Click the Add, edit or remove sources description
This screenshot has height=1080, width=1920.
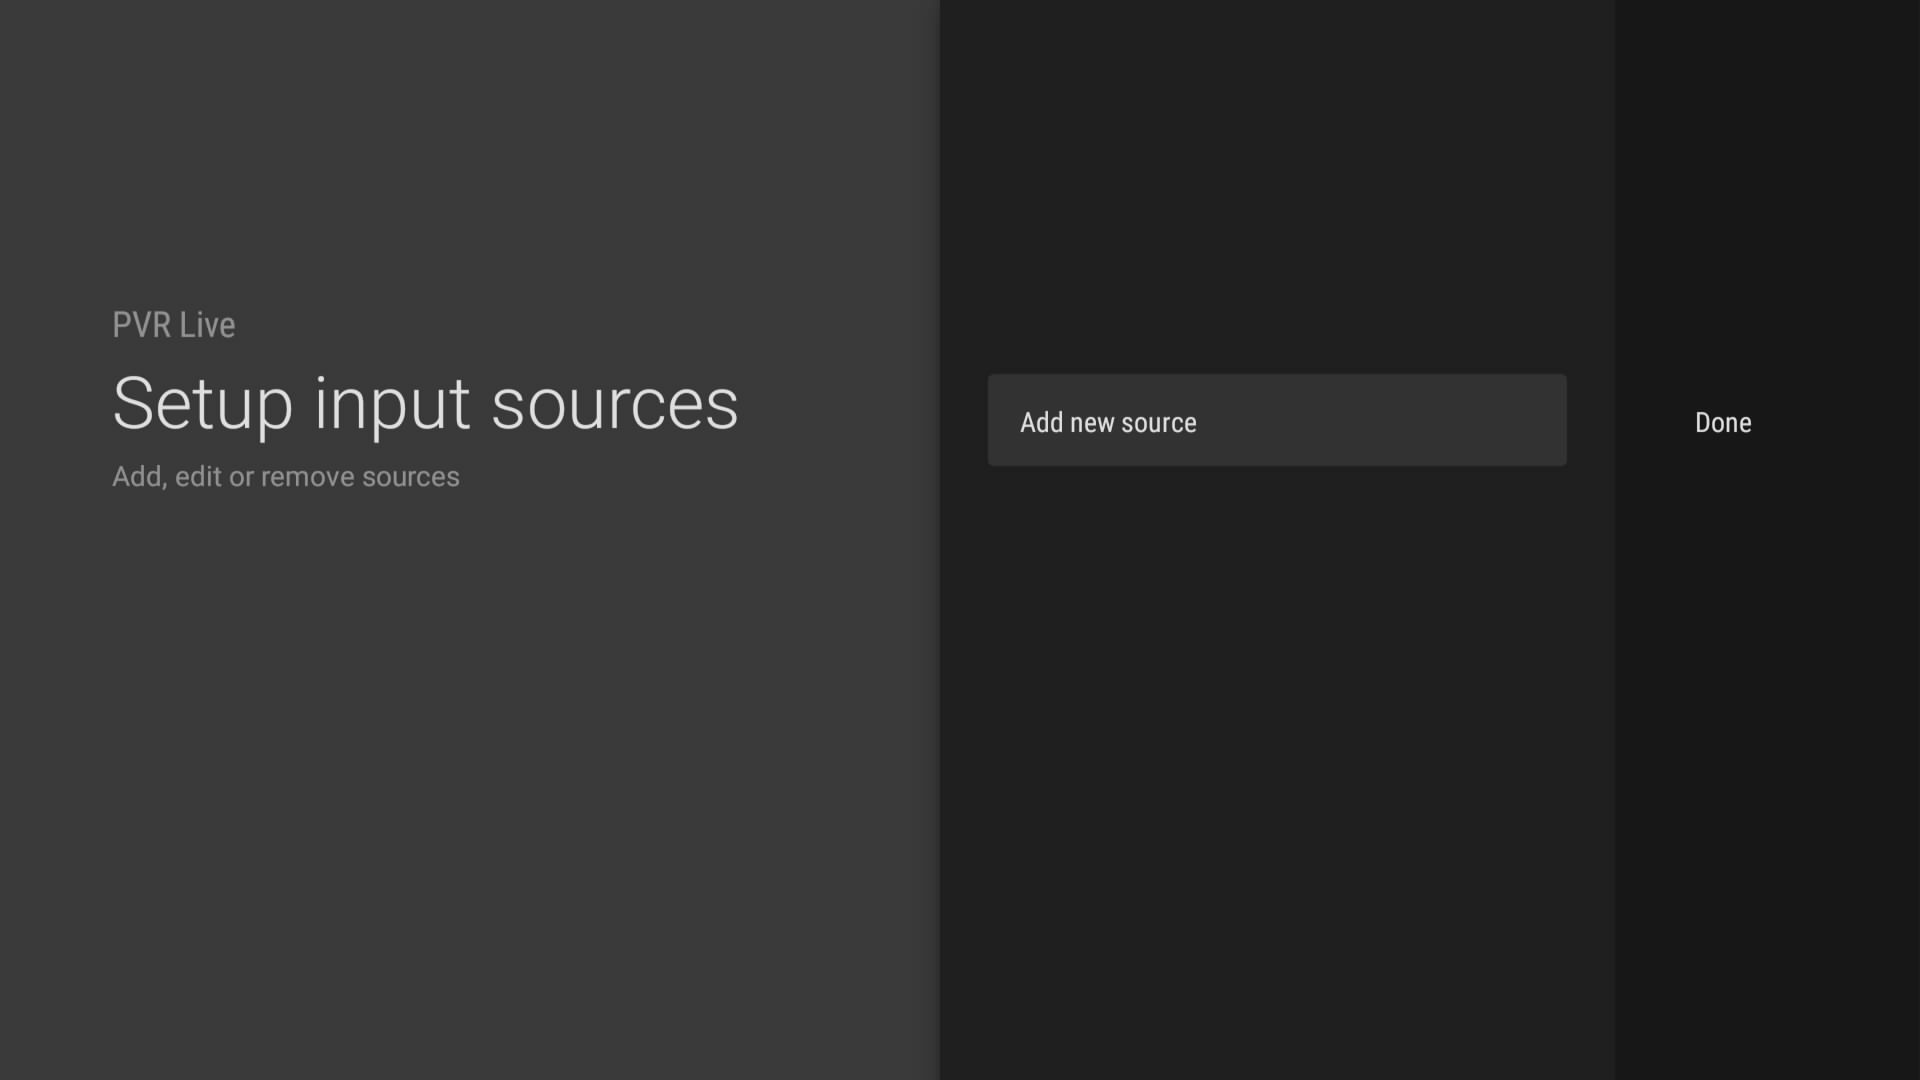pos(285,477)
